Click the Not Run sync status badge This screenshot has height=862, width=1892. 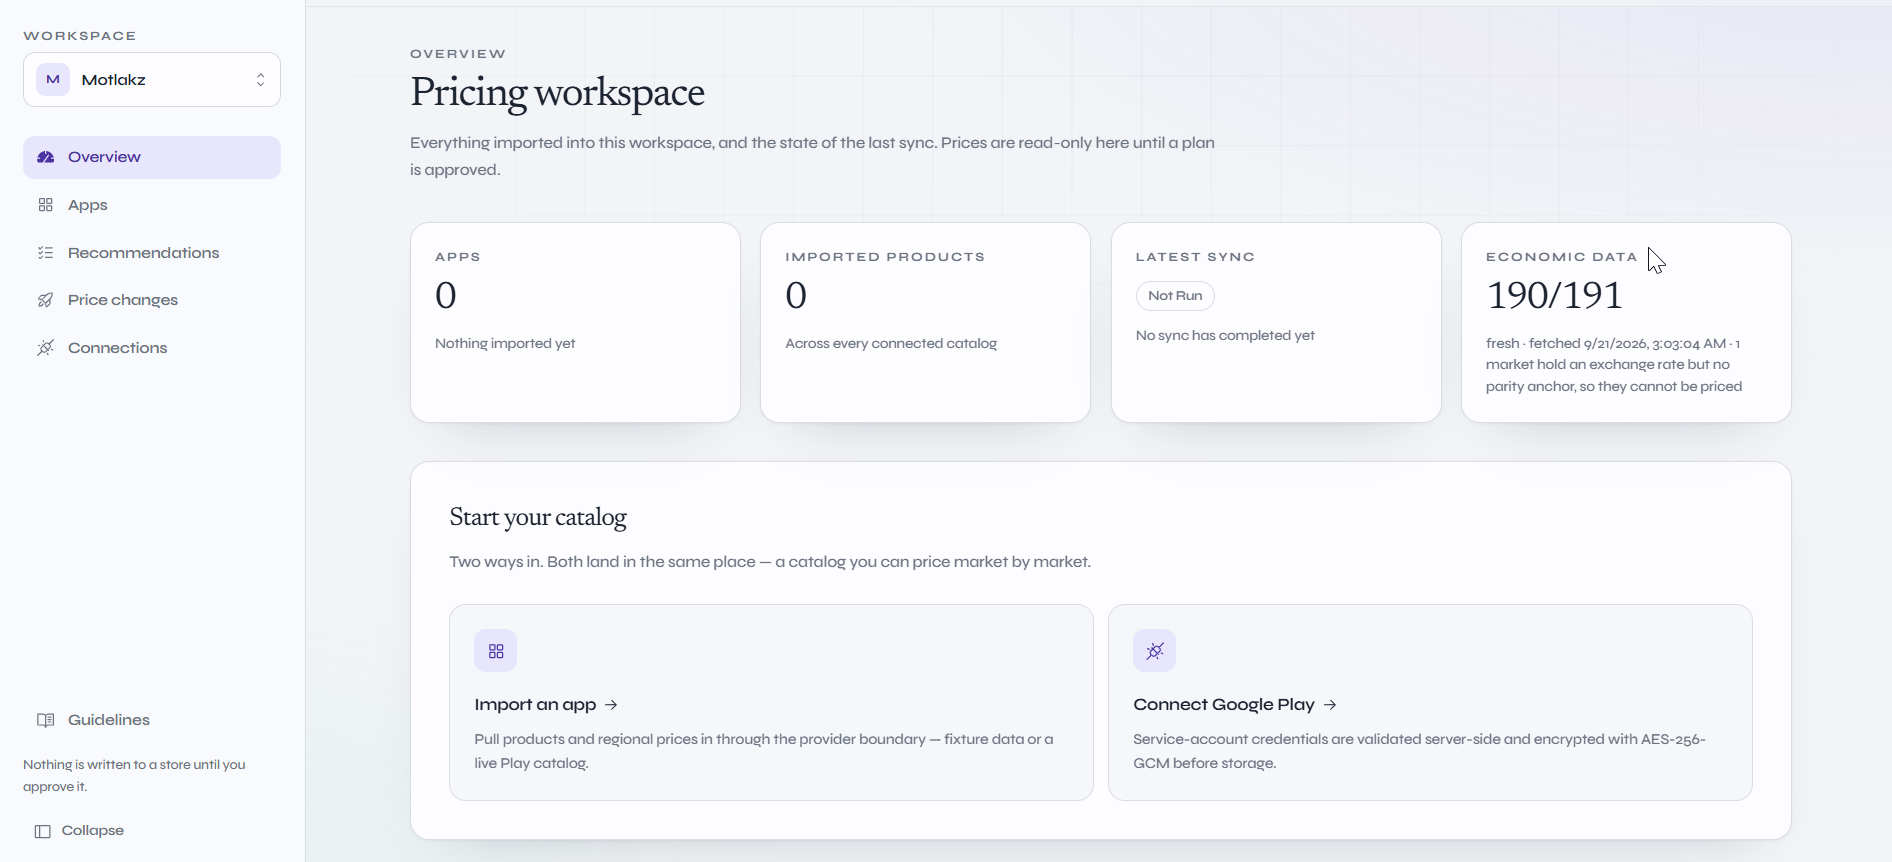pyautogui.click(x=1175, y=296)
